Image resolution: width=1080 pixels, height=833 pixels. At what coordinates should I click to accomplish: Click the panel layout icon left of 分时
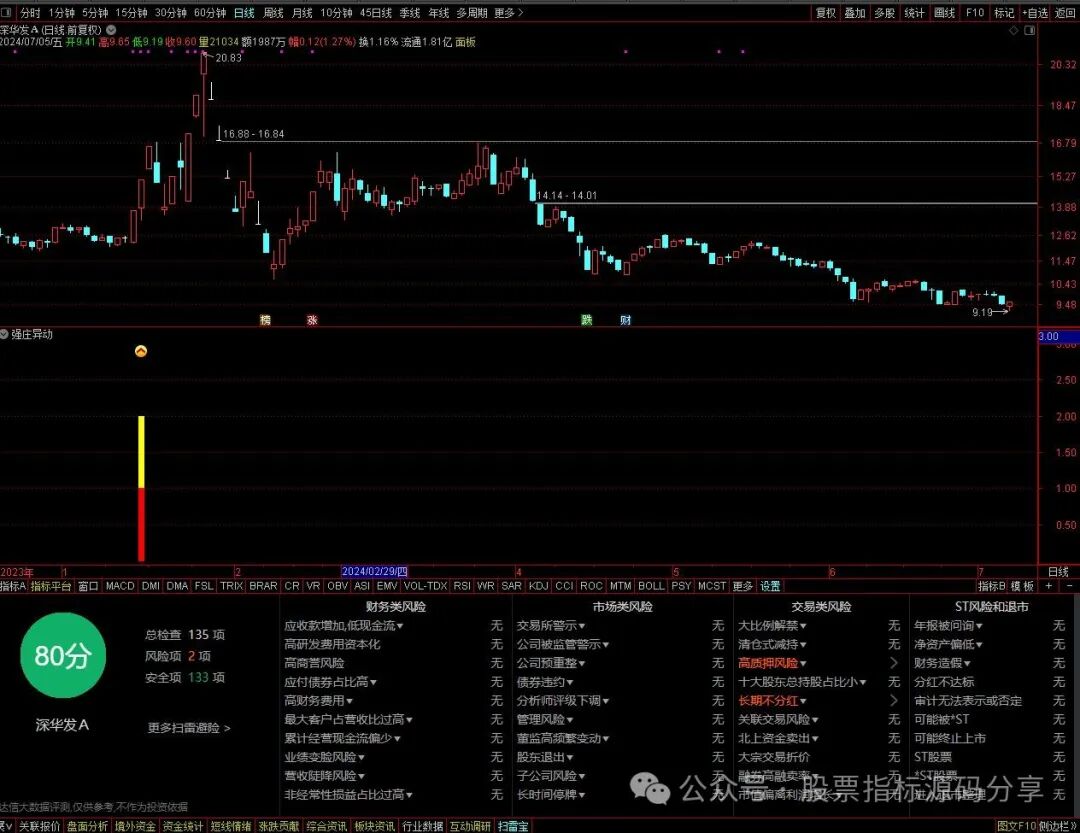point(7,12)
